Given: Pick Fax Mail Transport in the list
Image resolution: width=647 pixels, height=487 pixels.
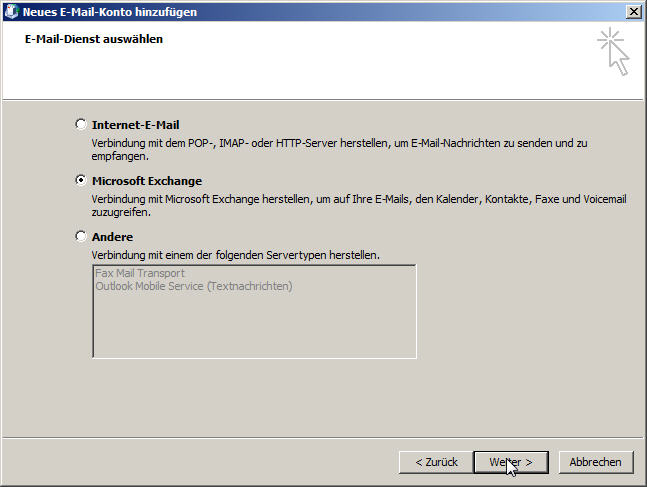Looking at the screenshot, I should point(140,273).
